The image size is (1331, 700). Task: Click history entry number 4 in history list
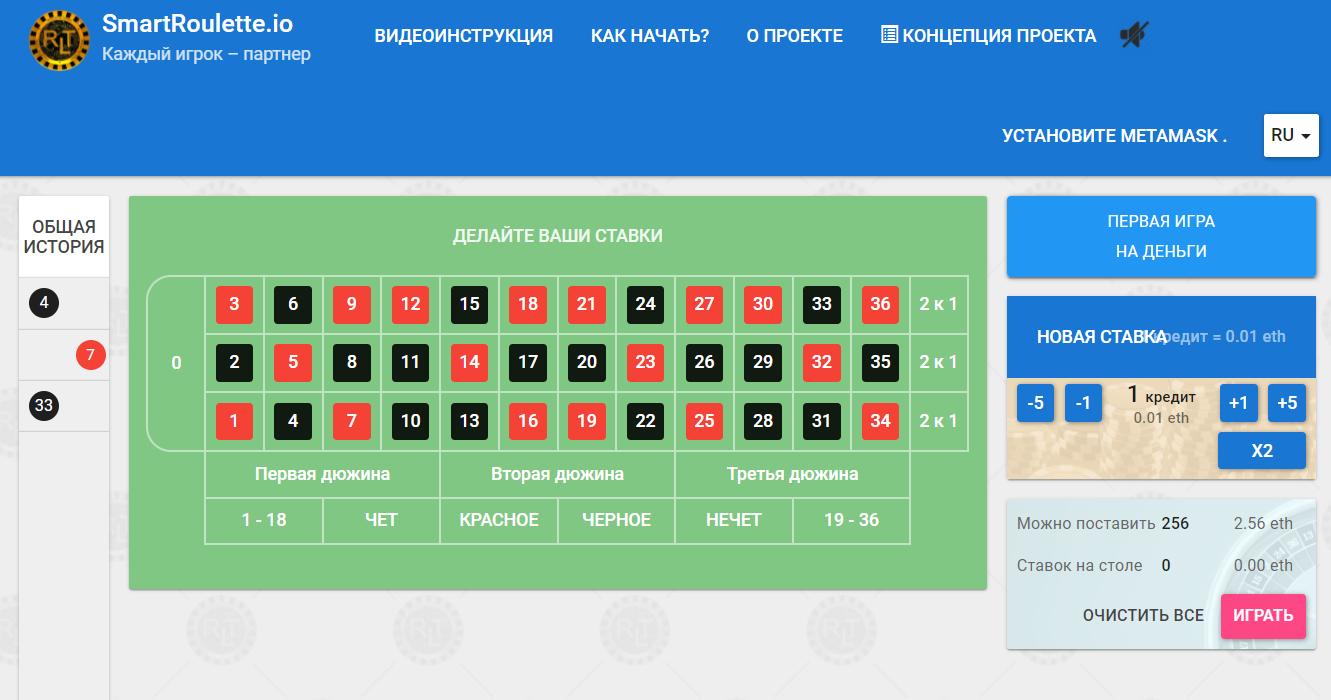tap(44, 302)
